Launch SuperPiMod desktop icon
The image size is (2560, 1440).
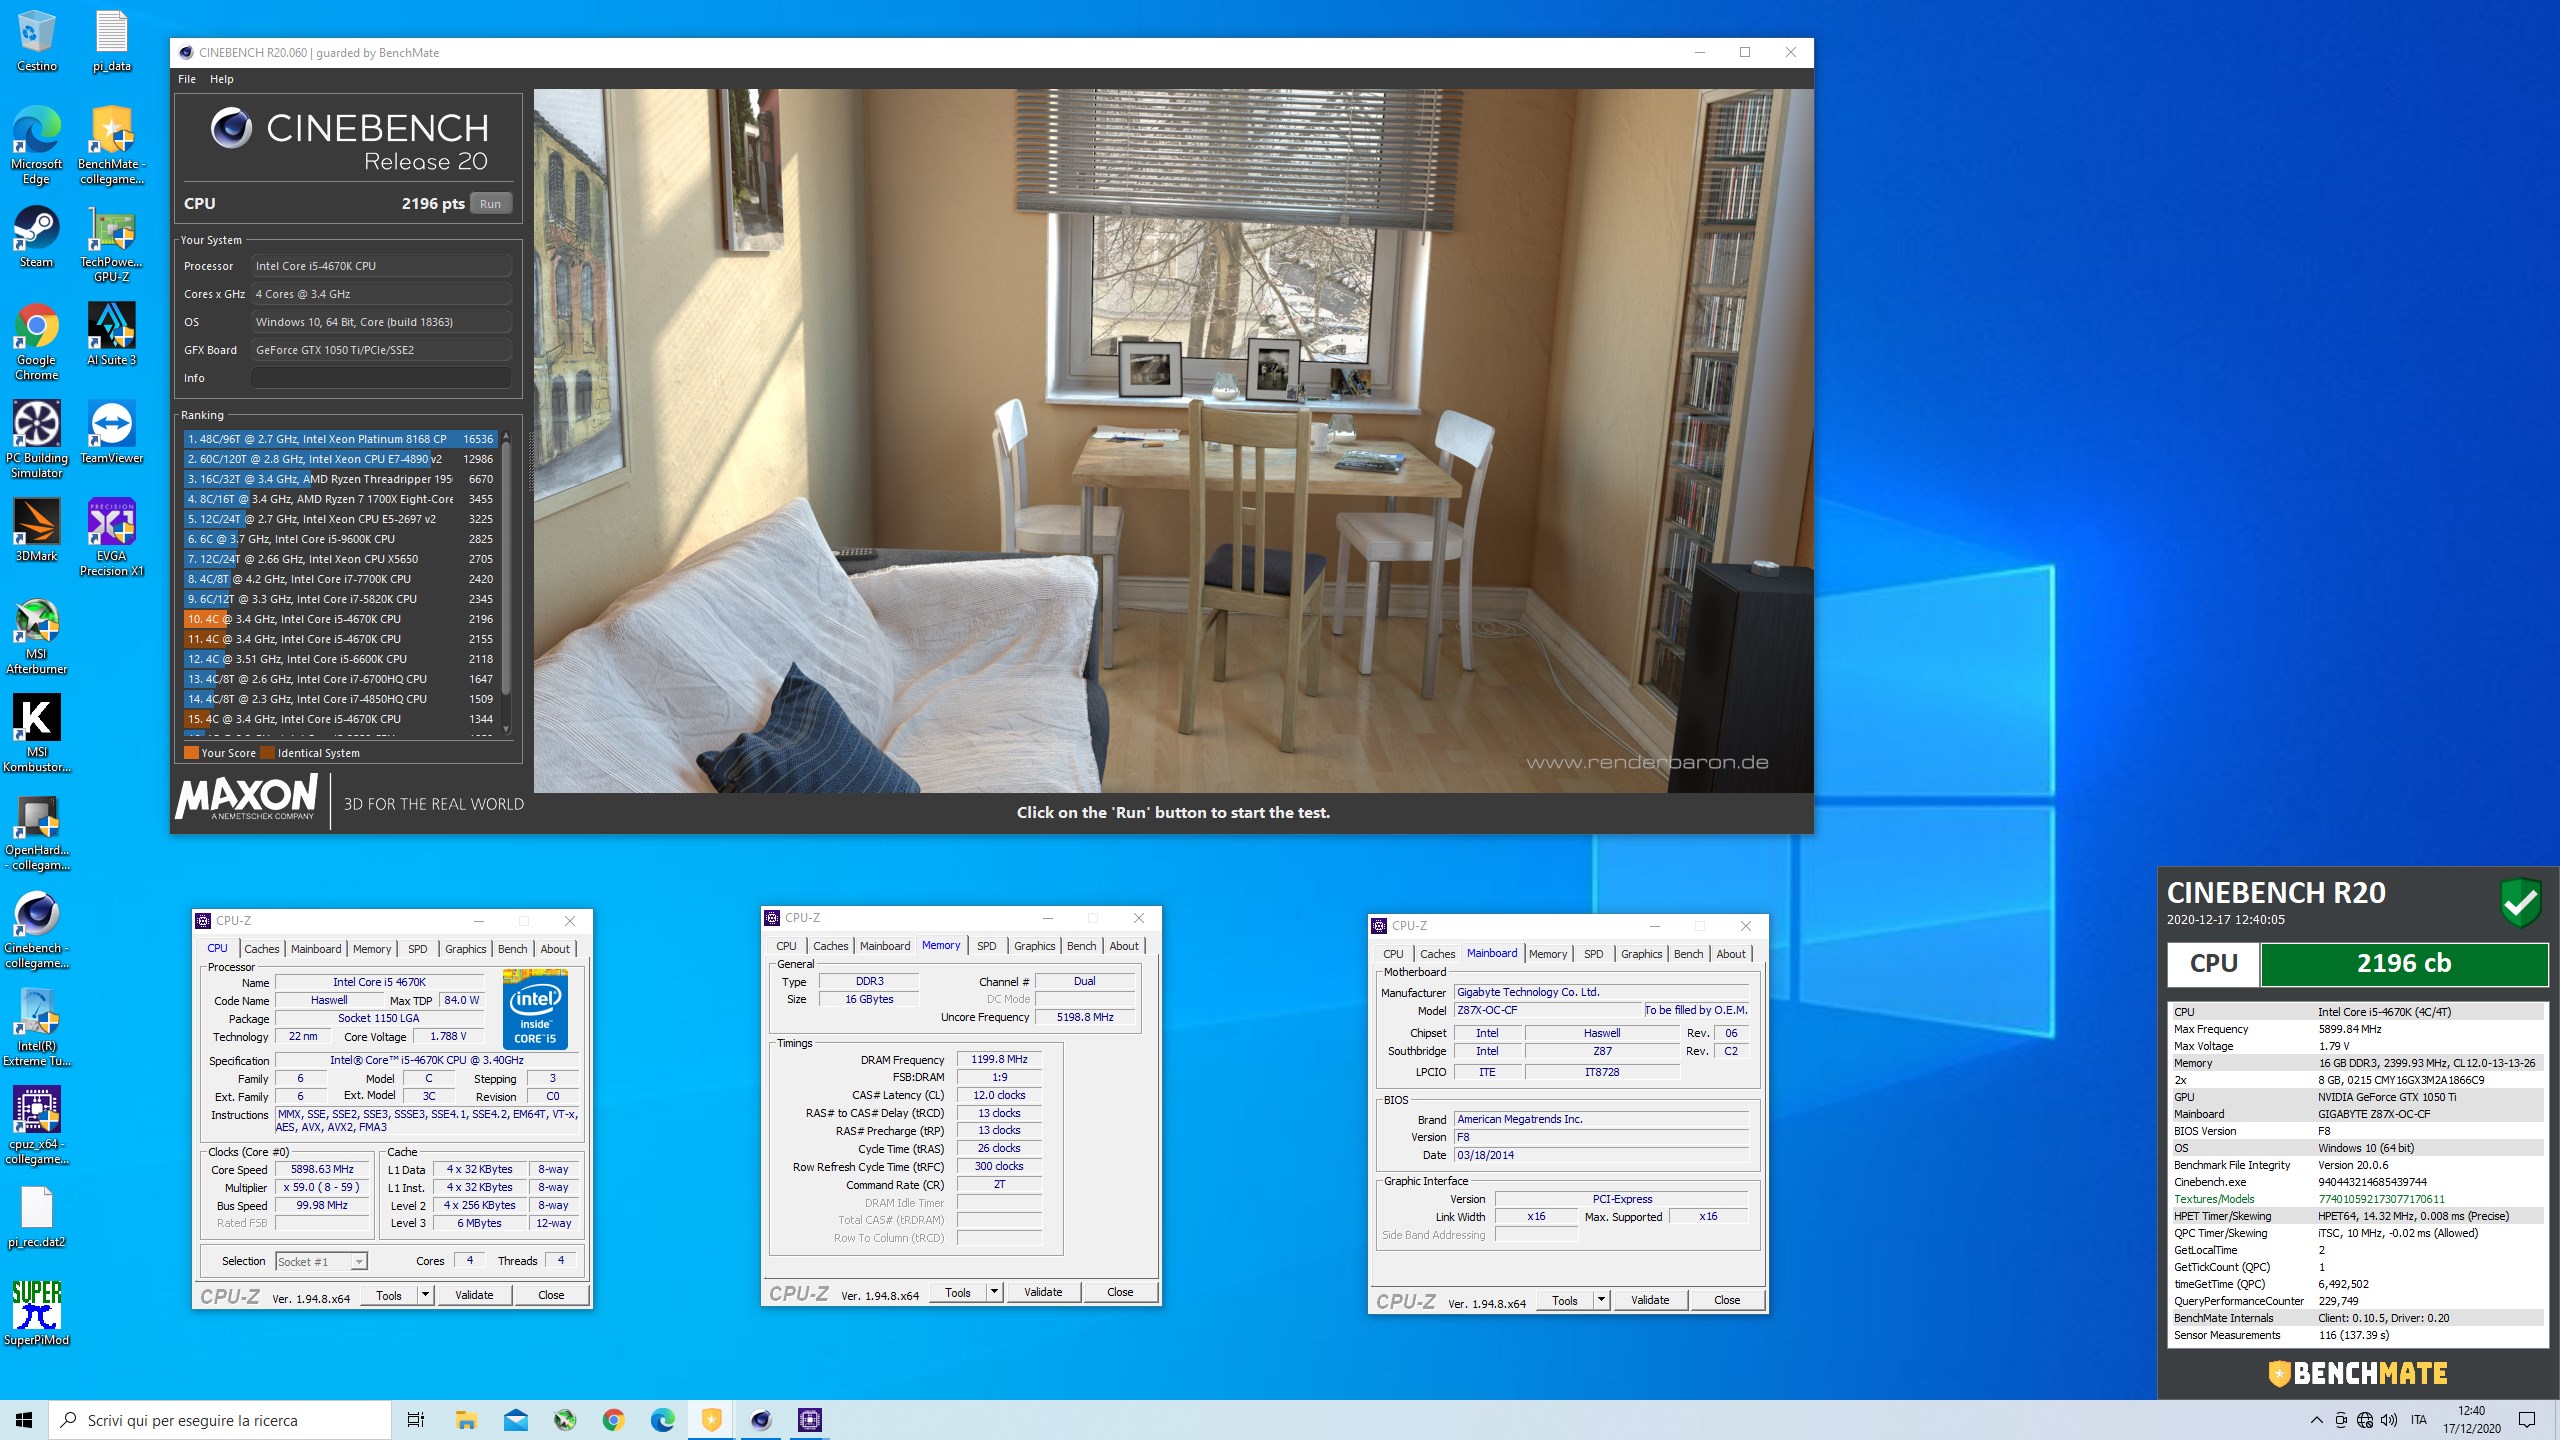pos(36,1315)
